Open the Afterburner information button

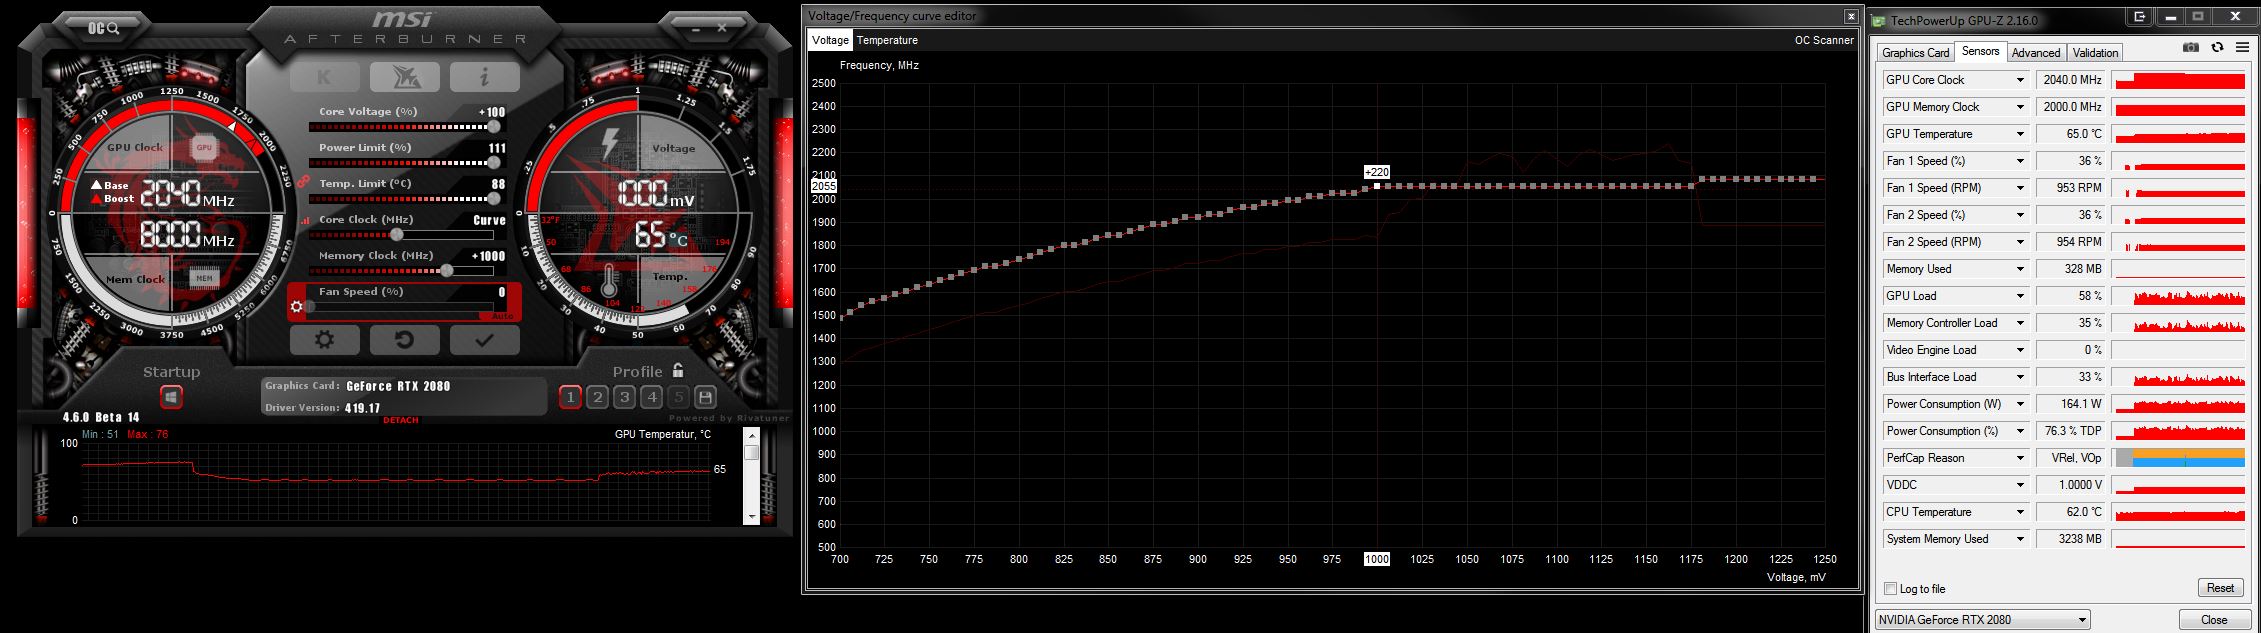(484, 77)
